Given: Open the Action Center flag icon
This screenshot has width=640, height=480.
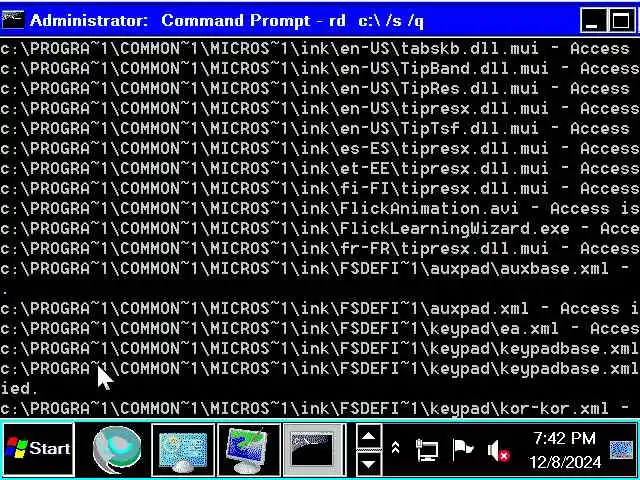Looking at the screenshot, I should coord(462,449).
